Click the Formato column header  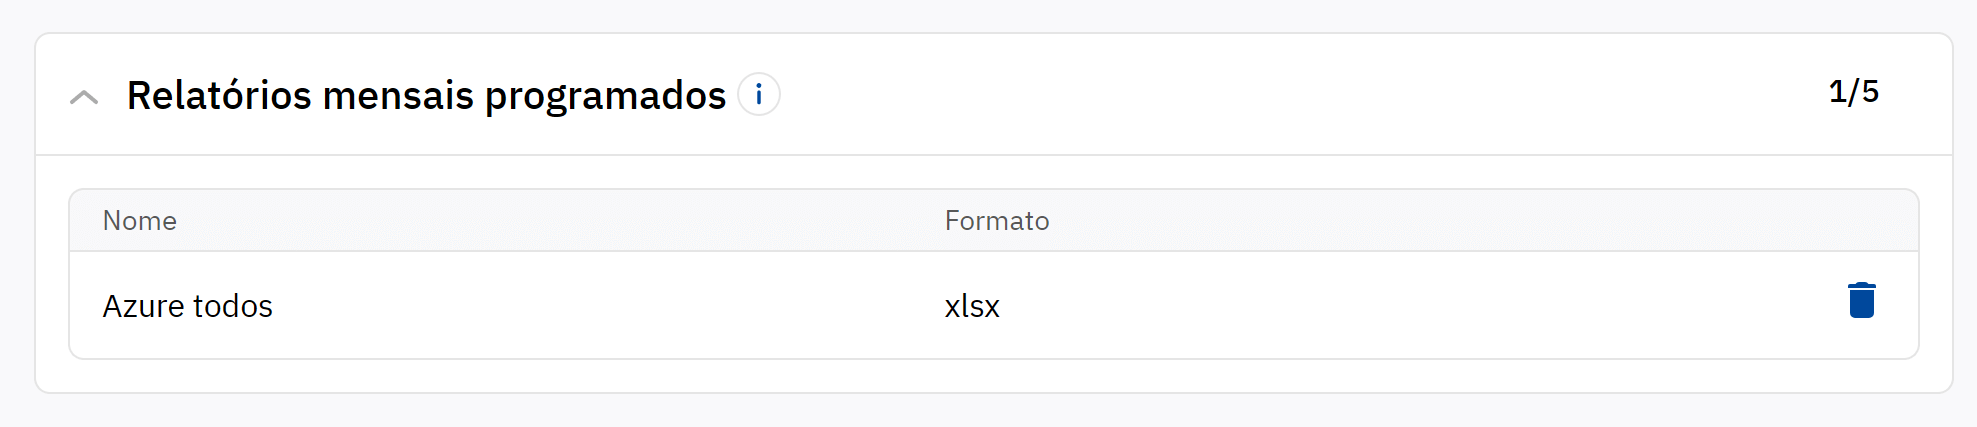pyautogui.click(x=997, y=221)
